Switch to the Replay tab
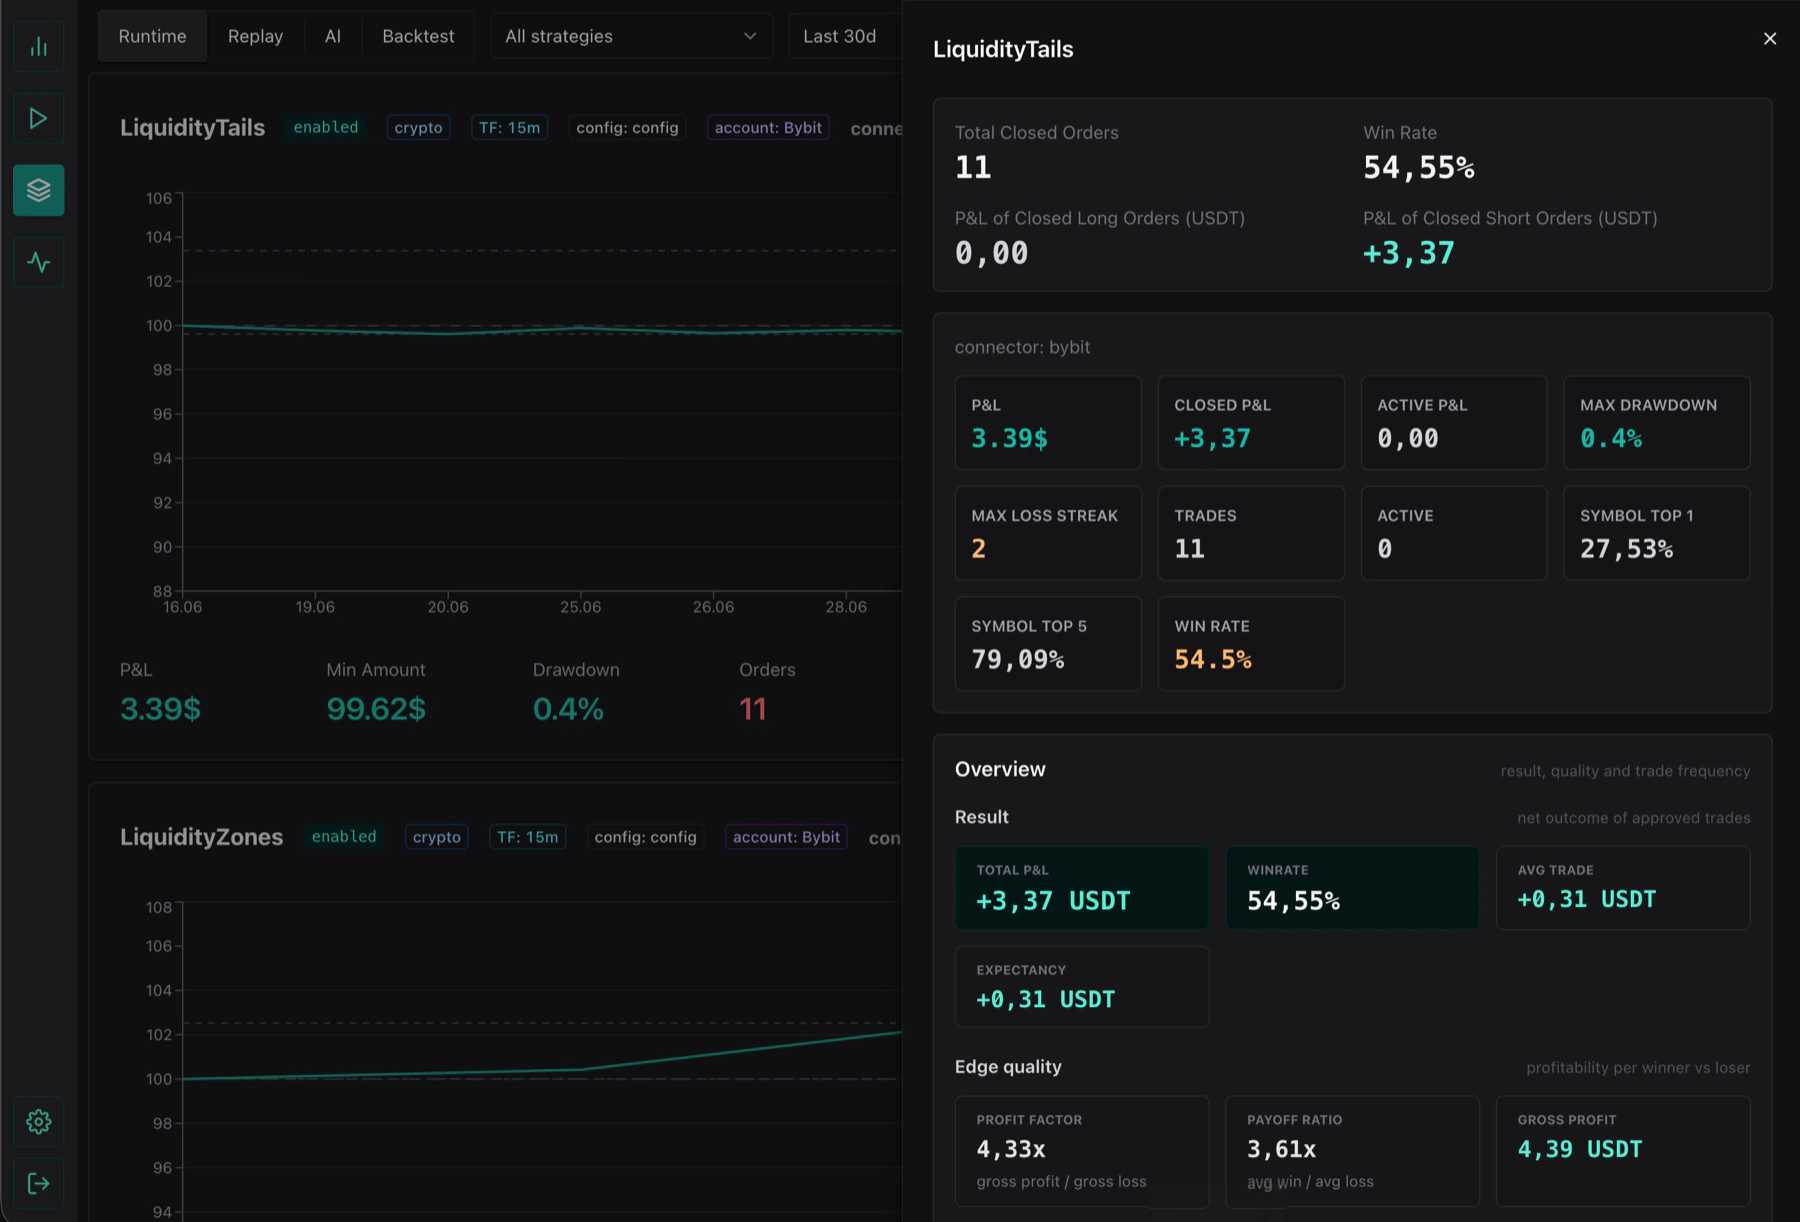This screenshot has height=1222, width=1800. pyautogui.click(x=255, y=36)
